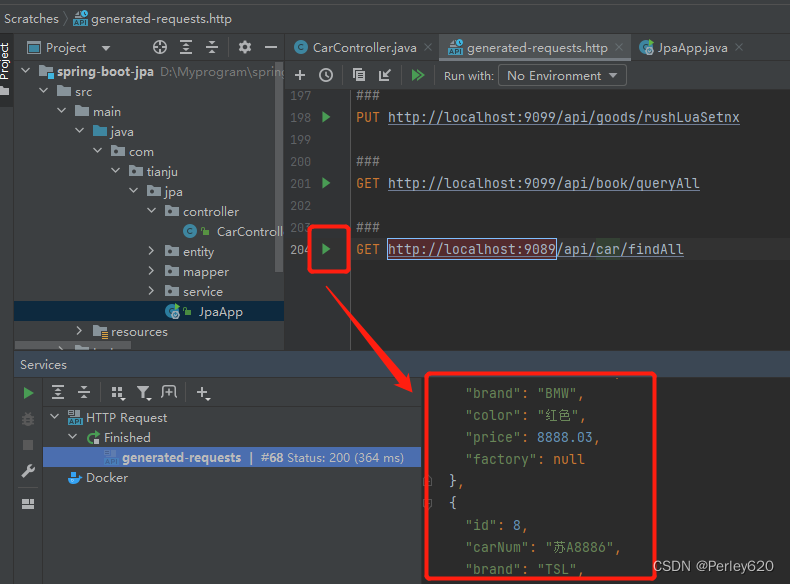
Task: Open the Project view dropdown arrow
Action: (x=106, y=48)
